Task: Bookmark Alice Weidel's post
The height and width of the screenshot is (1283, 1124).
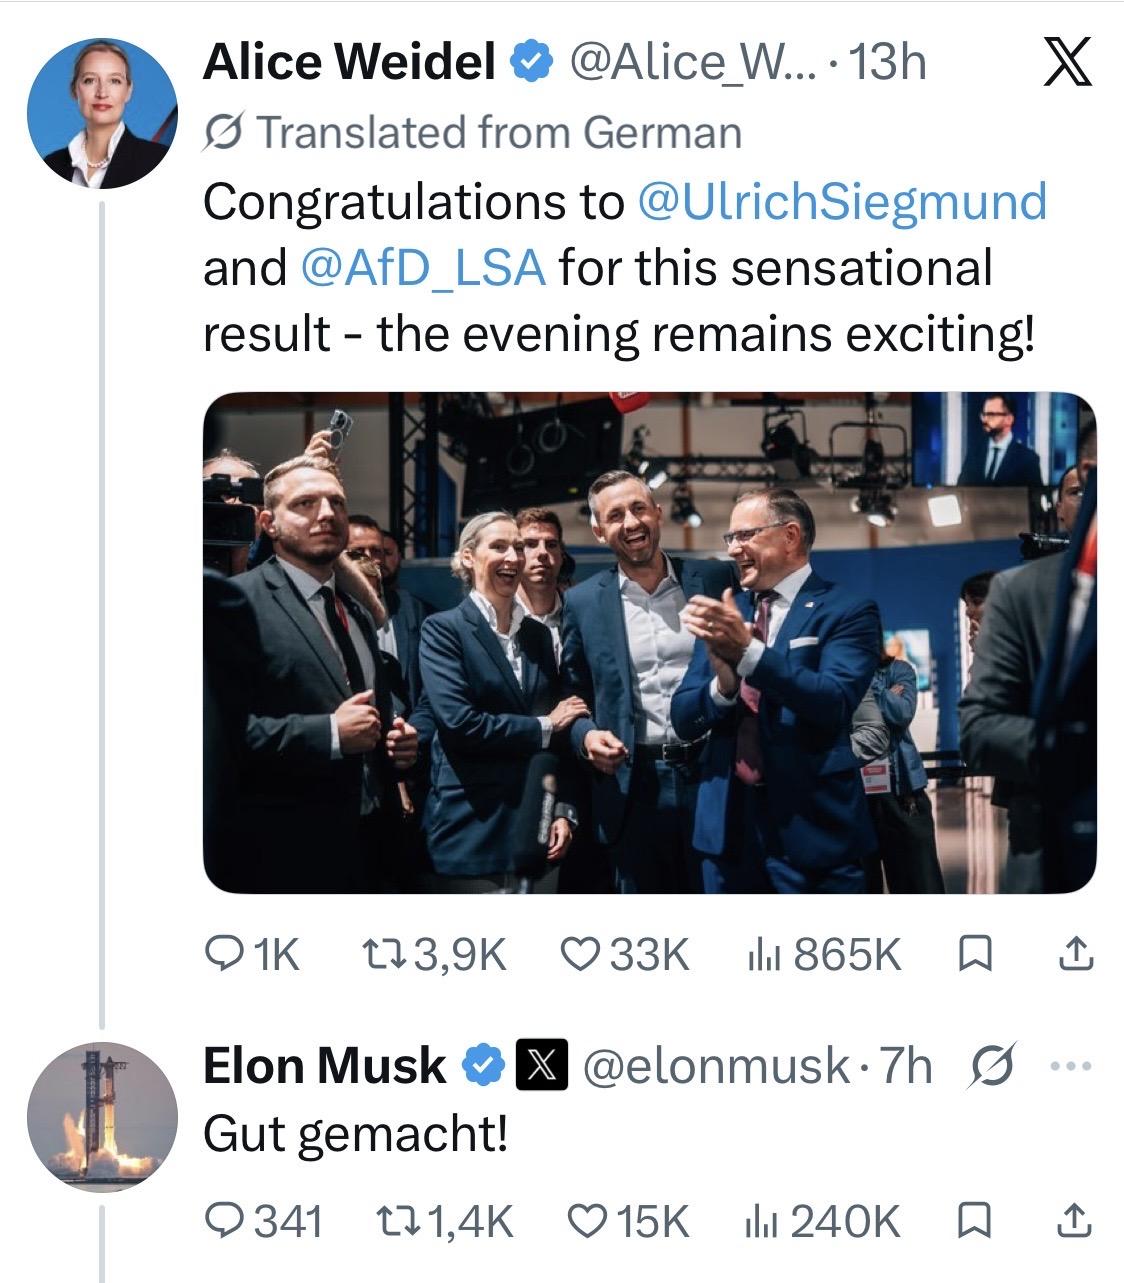Action: (x=974, y=954)
